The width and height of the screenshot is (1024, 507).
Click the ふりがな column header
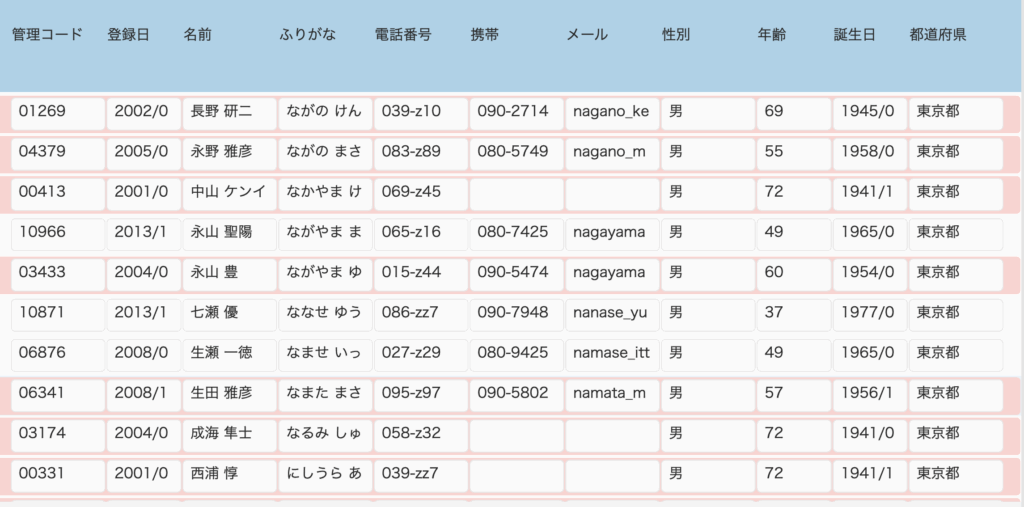point(308,35)
